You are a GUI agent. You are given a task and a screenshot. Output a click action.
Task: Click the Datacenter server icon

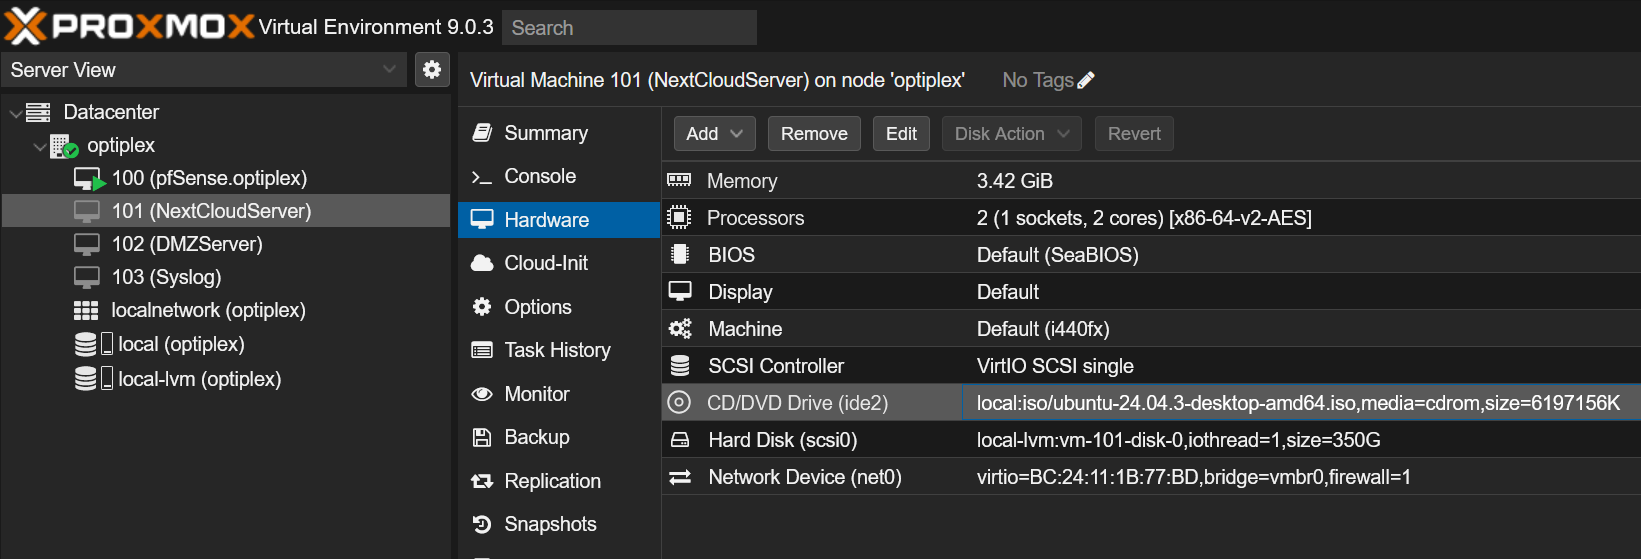[38, 112]
